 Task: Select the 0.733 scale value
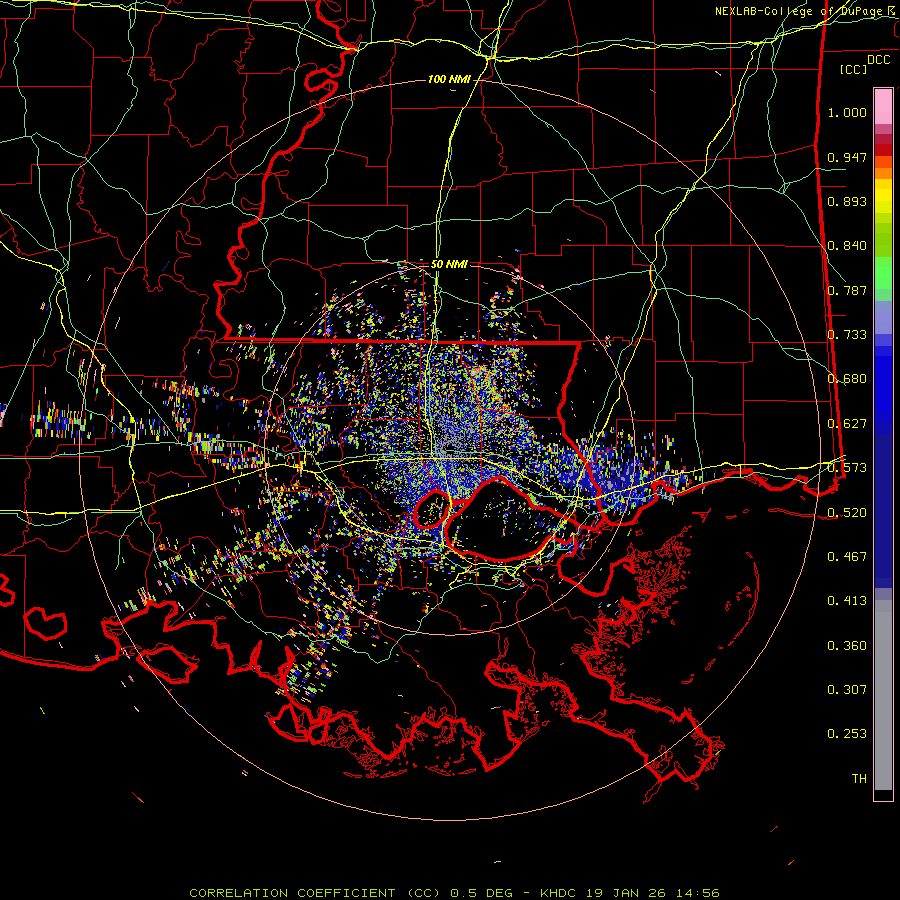point(847,335)
